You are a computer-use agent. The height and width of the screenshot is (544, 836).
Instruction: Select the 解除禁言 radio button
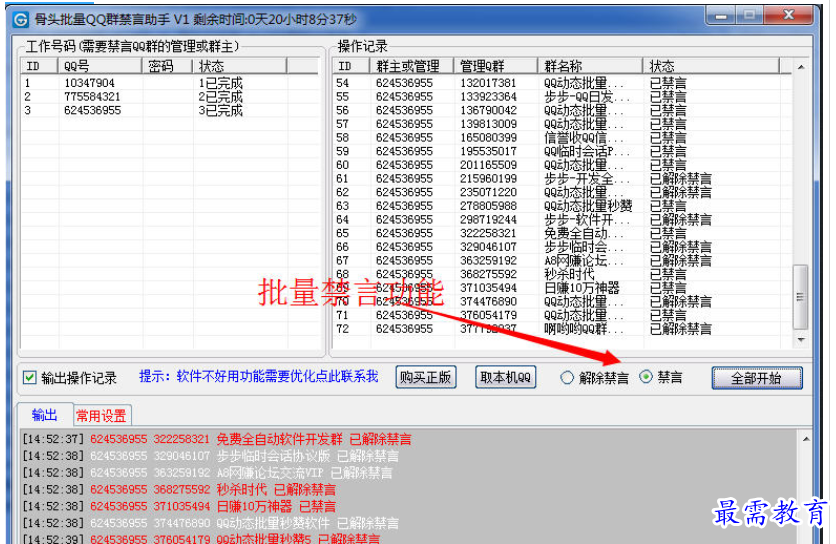pos(567,378)
